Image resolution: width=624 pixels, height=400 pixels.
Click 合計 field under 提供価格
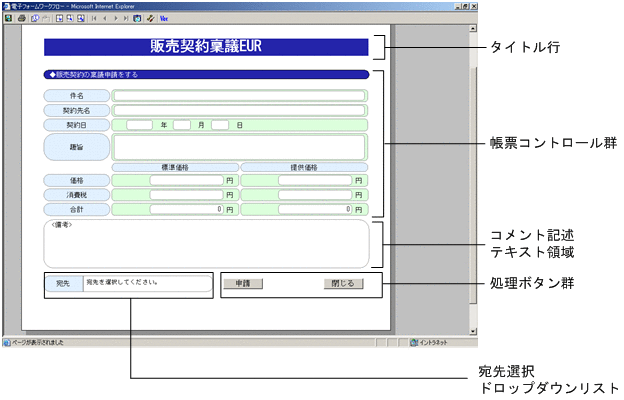click(x=315, y=209)
